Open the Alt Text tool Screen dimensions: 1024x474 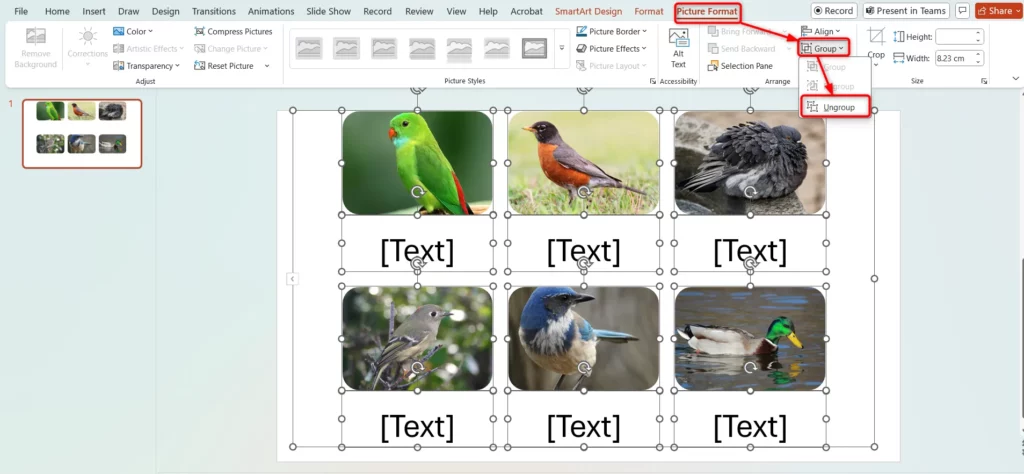coord(678,48)
